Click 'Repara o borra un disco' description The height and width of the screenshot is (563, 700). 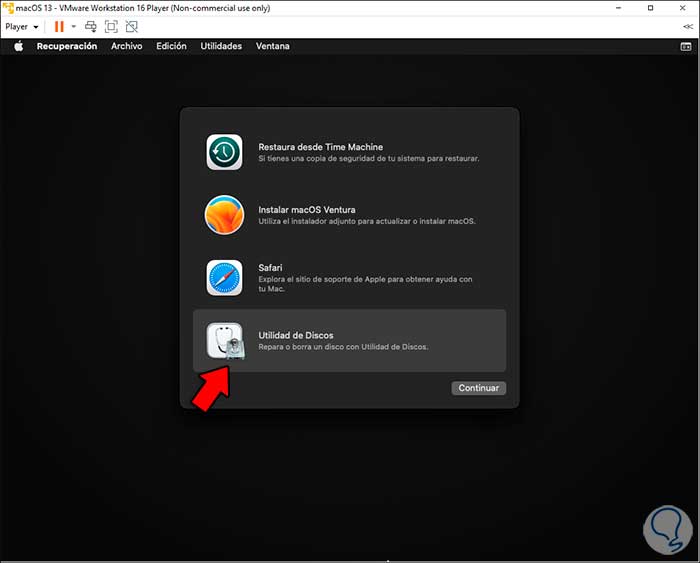coord(343,347)
